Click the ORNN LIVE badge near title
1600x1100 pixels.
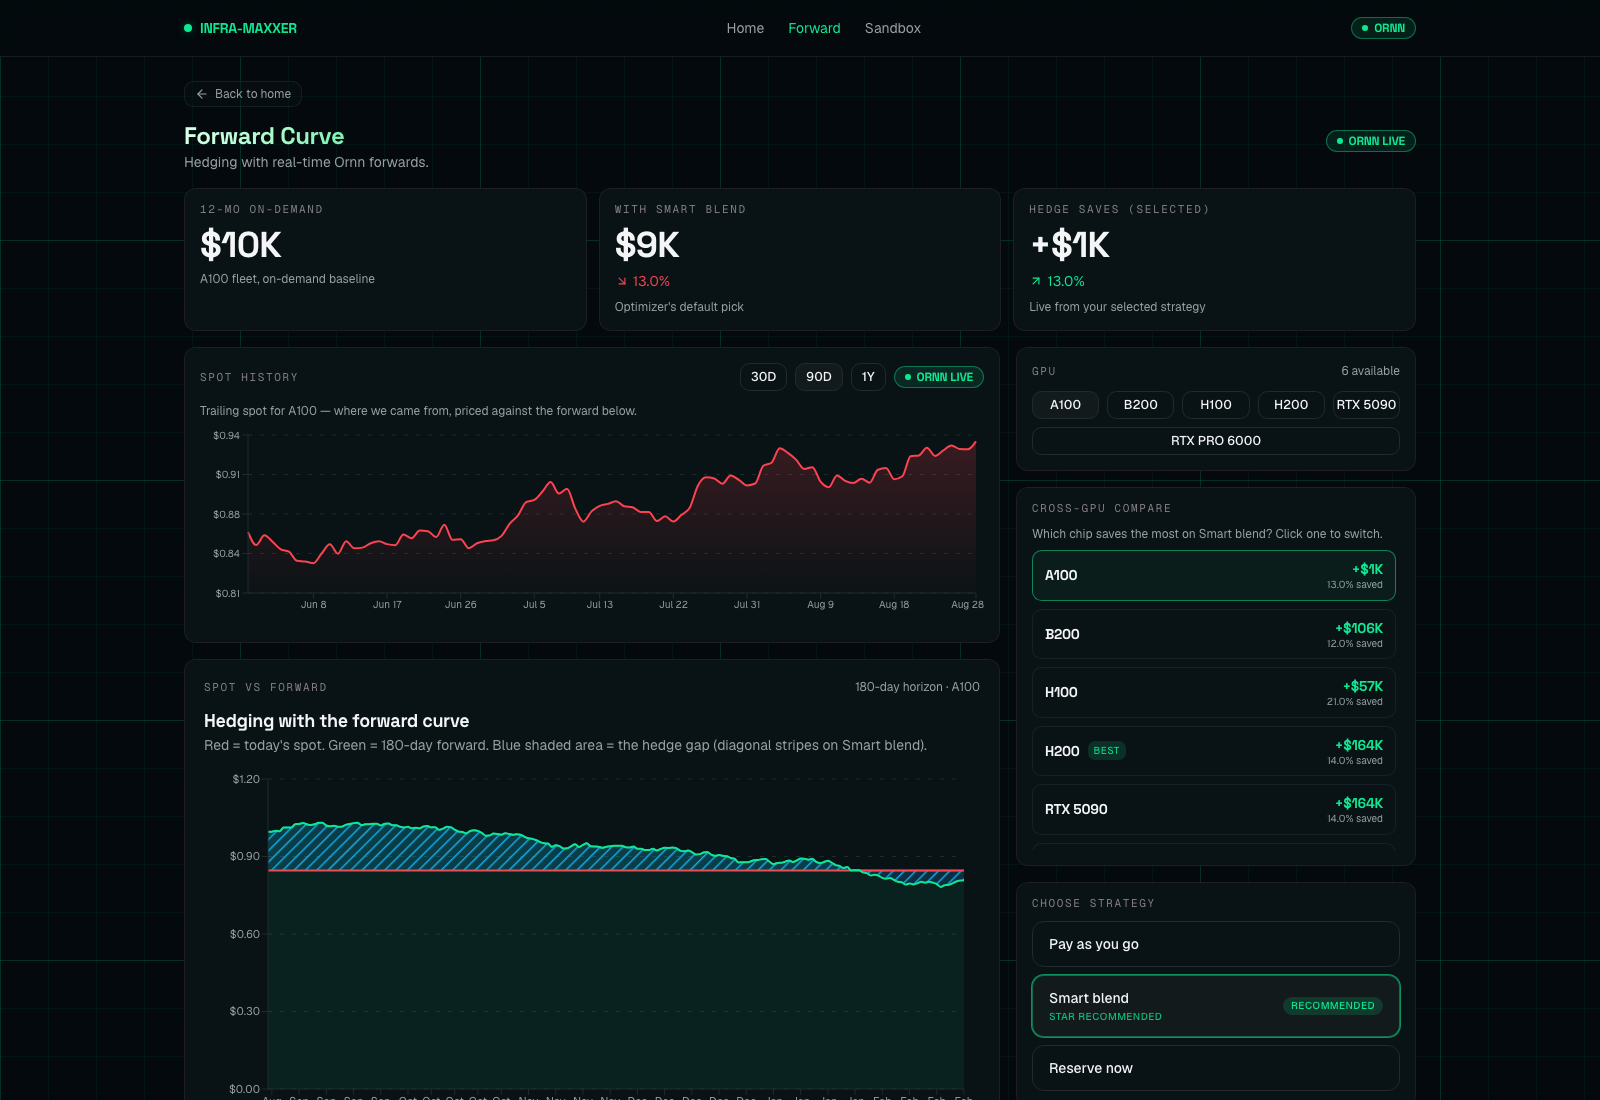click(1370, 141)
